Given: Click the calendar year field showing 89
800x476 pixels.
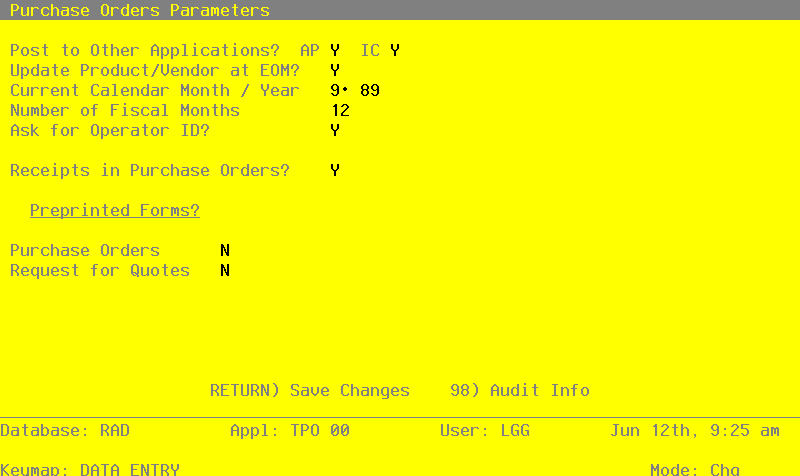Looking at the screenshot, I should click(x=370, y=90).
